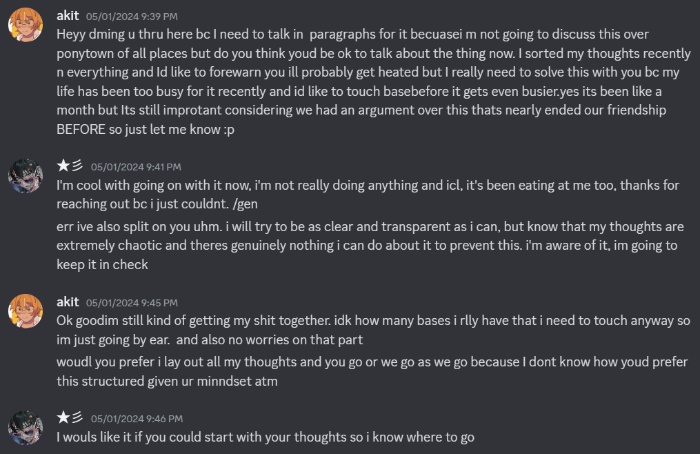Screen dimensions: 700x454
Task: Open akit's profile from the 9:39 PM username
Action: click(x=69, y=17)
